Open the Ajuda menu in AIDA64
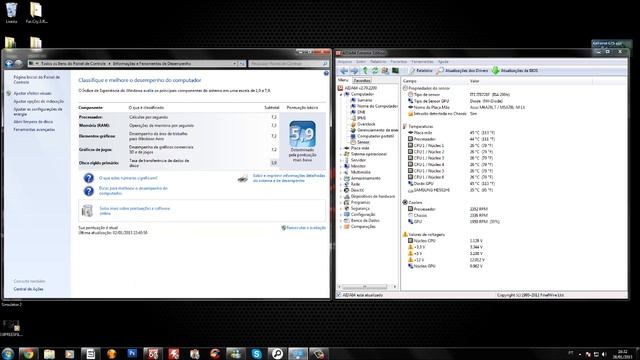The height and width of the screenshot is (360, 640). pos(443,62)
